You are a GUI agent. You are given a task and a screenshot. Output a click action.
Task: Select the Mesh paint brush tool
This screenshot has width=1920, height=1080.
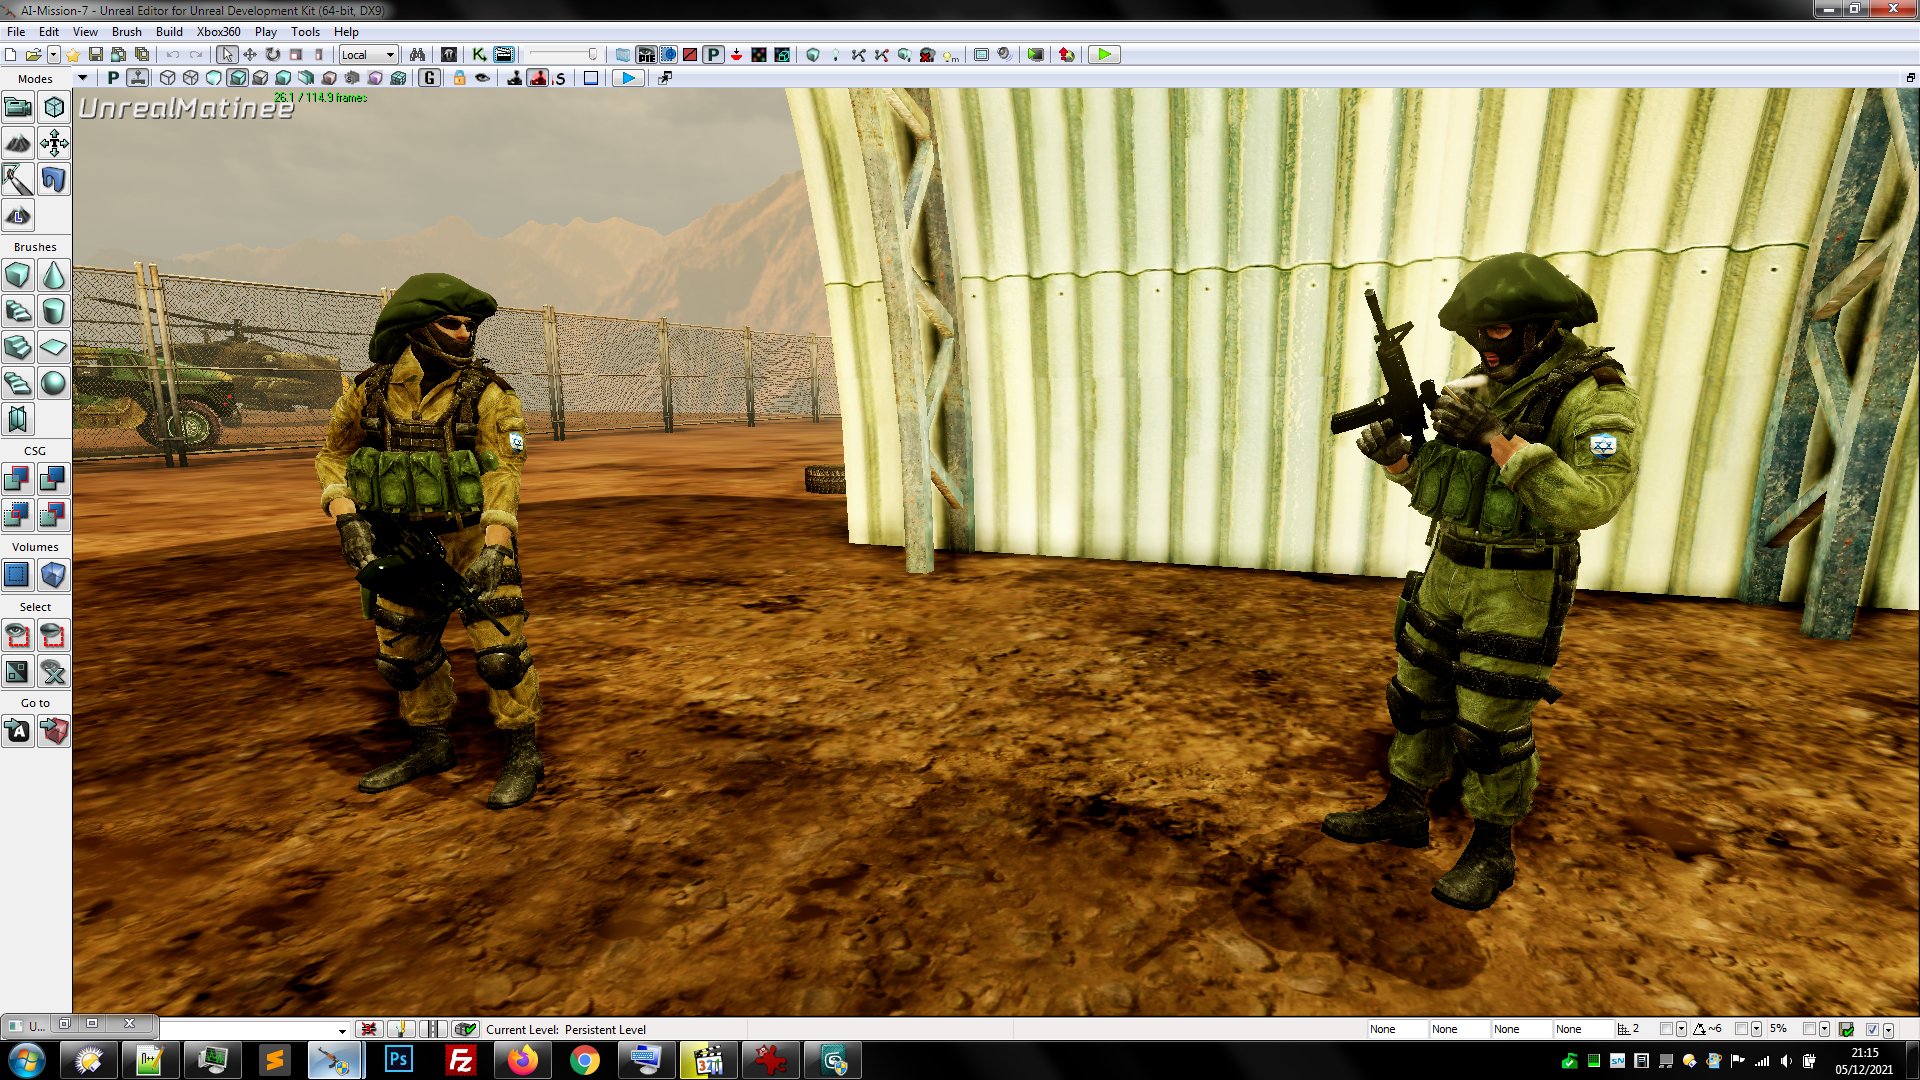pyautogui.click(x=18, y=179)
